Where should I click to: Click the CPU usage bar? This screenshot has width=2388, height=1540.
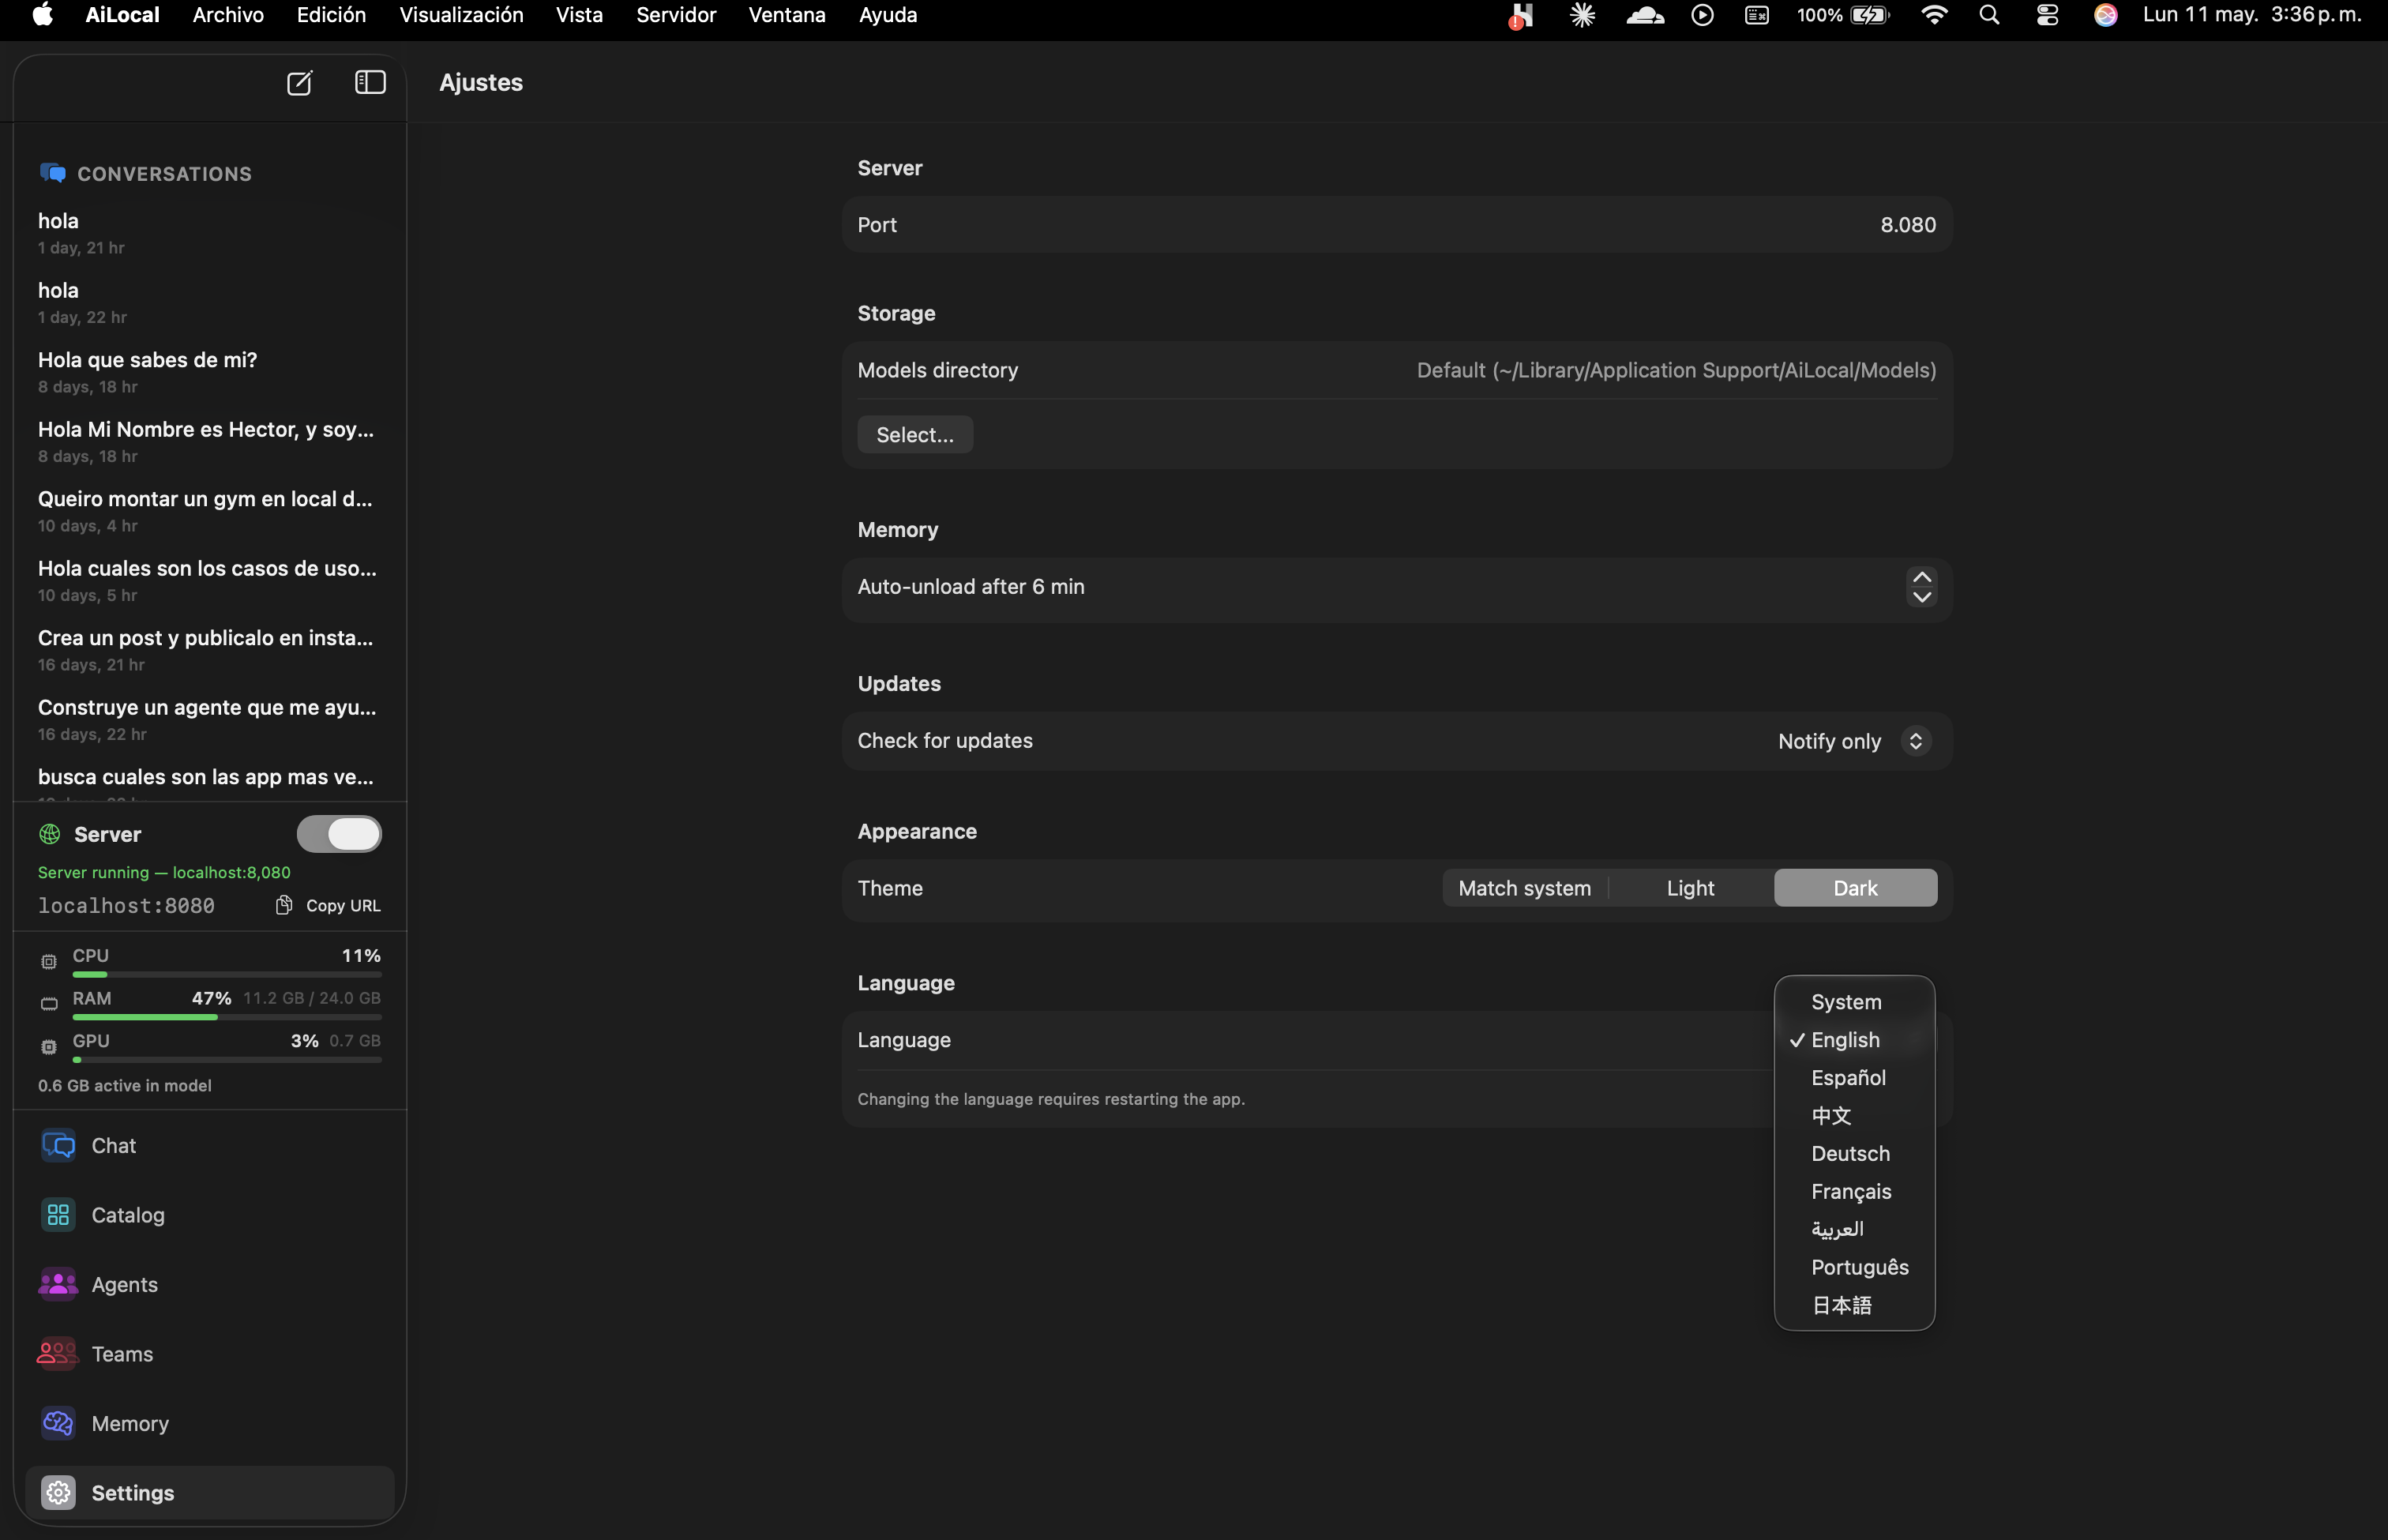click(x=227, y=974)
